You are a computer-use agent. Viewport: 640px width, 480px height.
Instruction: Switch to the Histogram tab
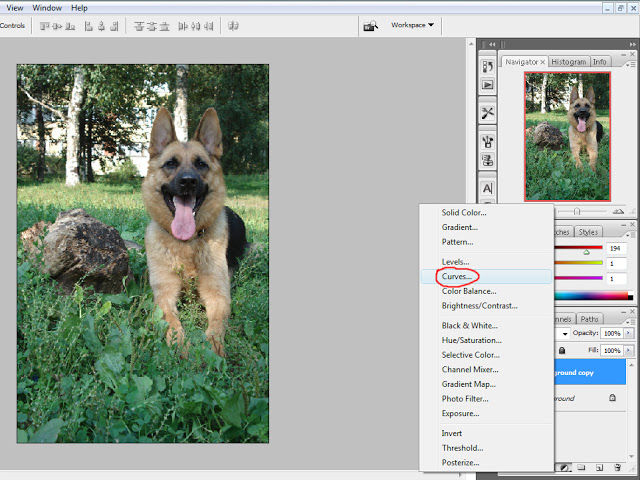click(568, 62)
